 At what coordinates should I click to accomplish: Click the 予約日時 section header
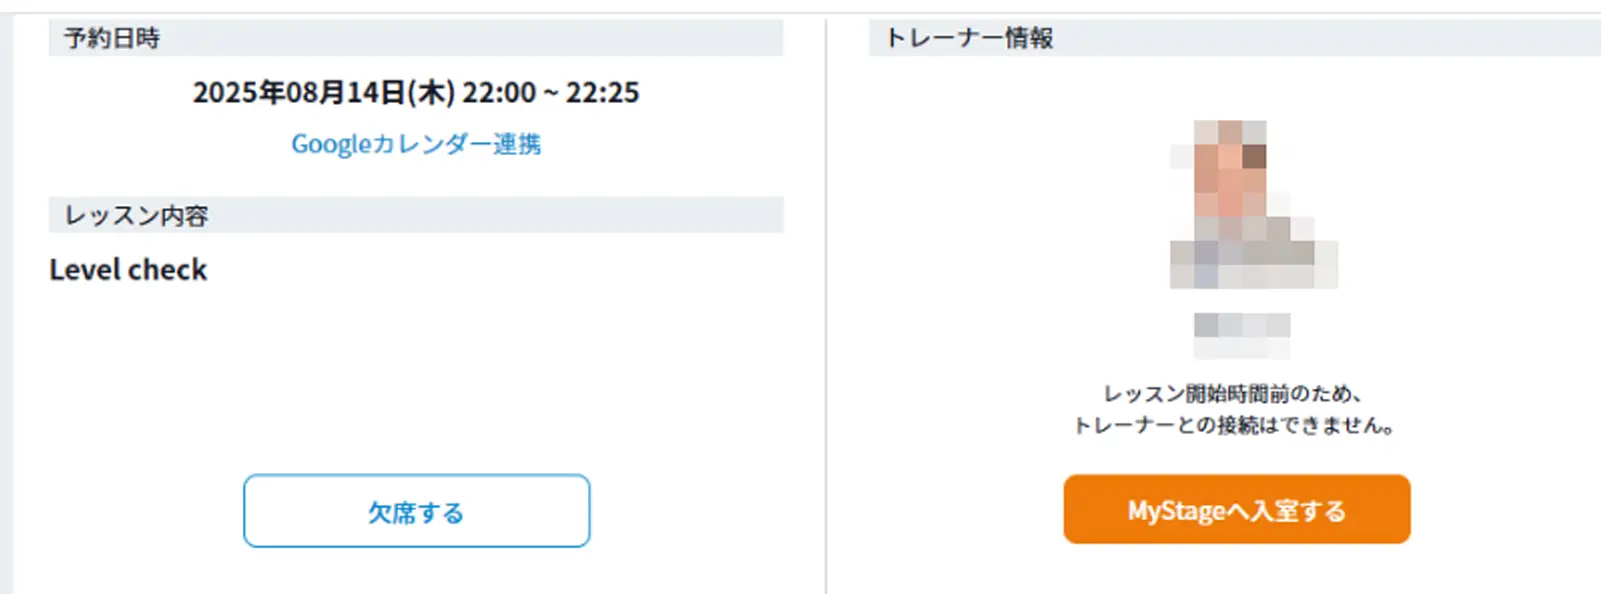point(112,38)
